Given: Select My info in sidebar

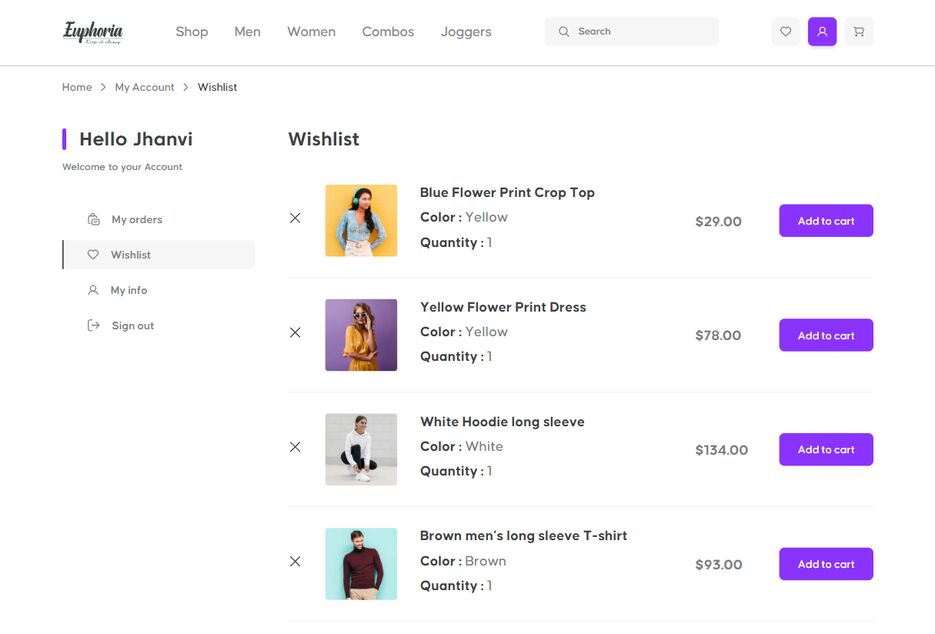Looking at the screenshot, I should 128,290.
